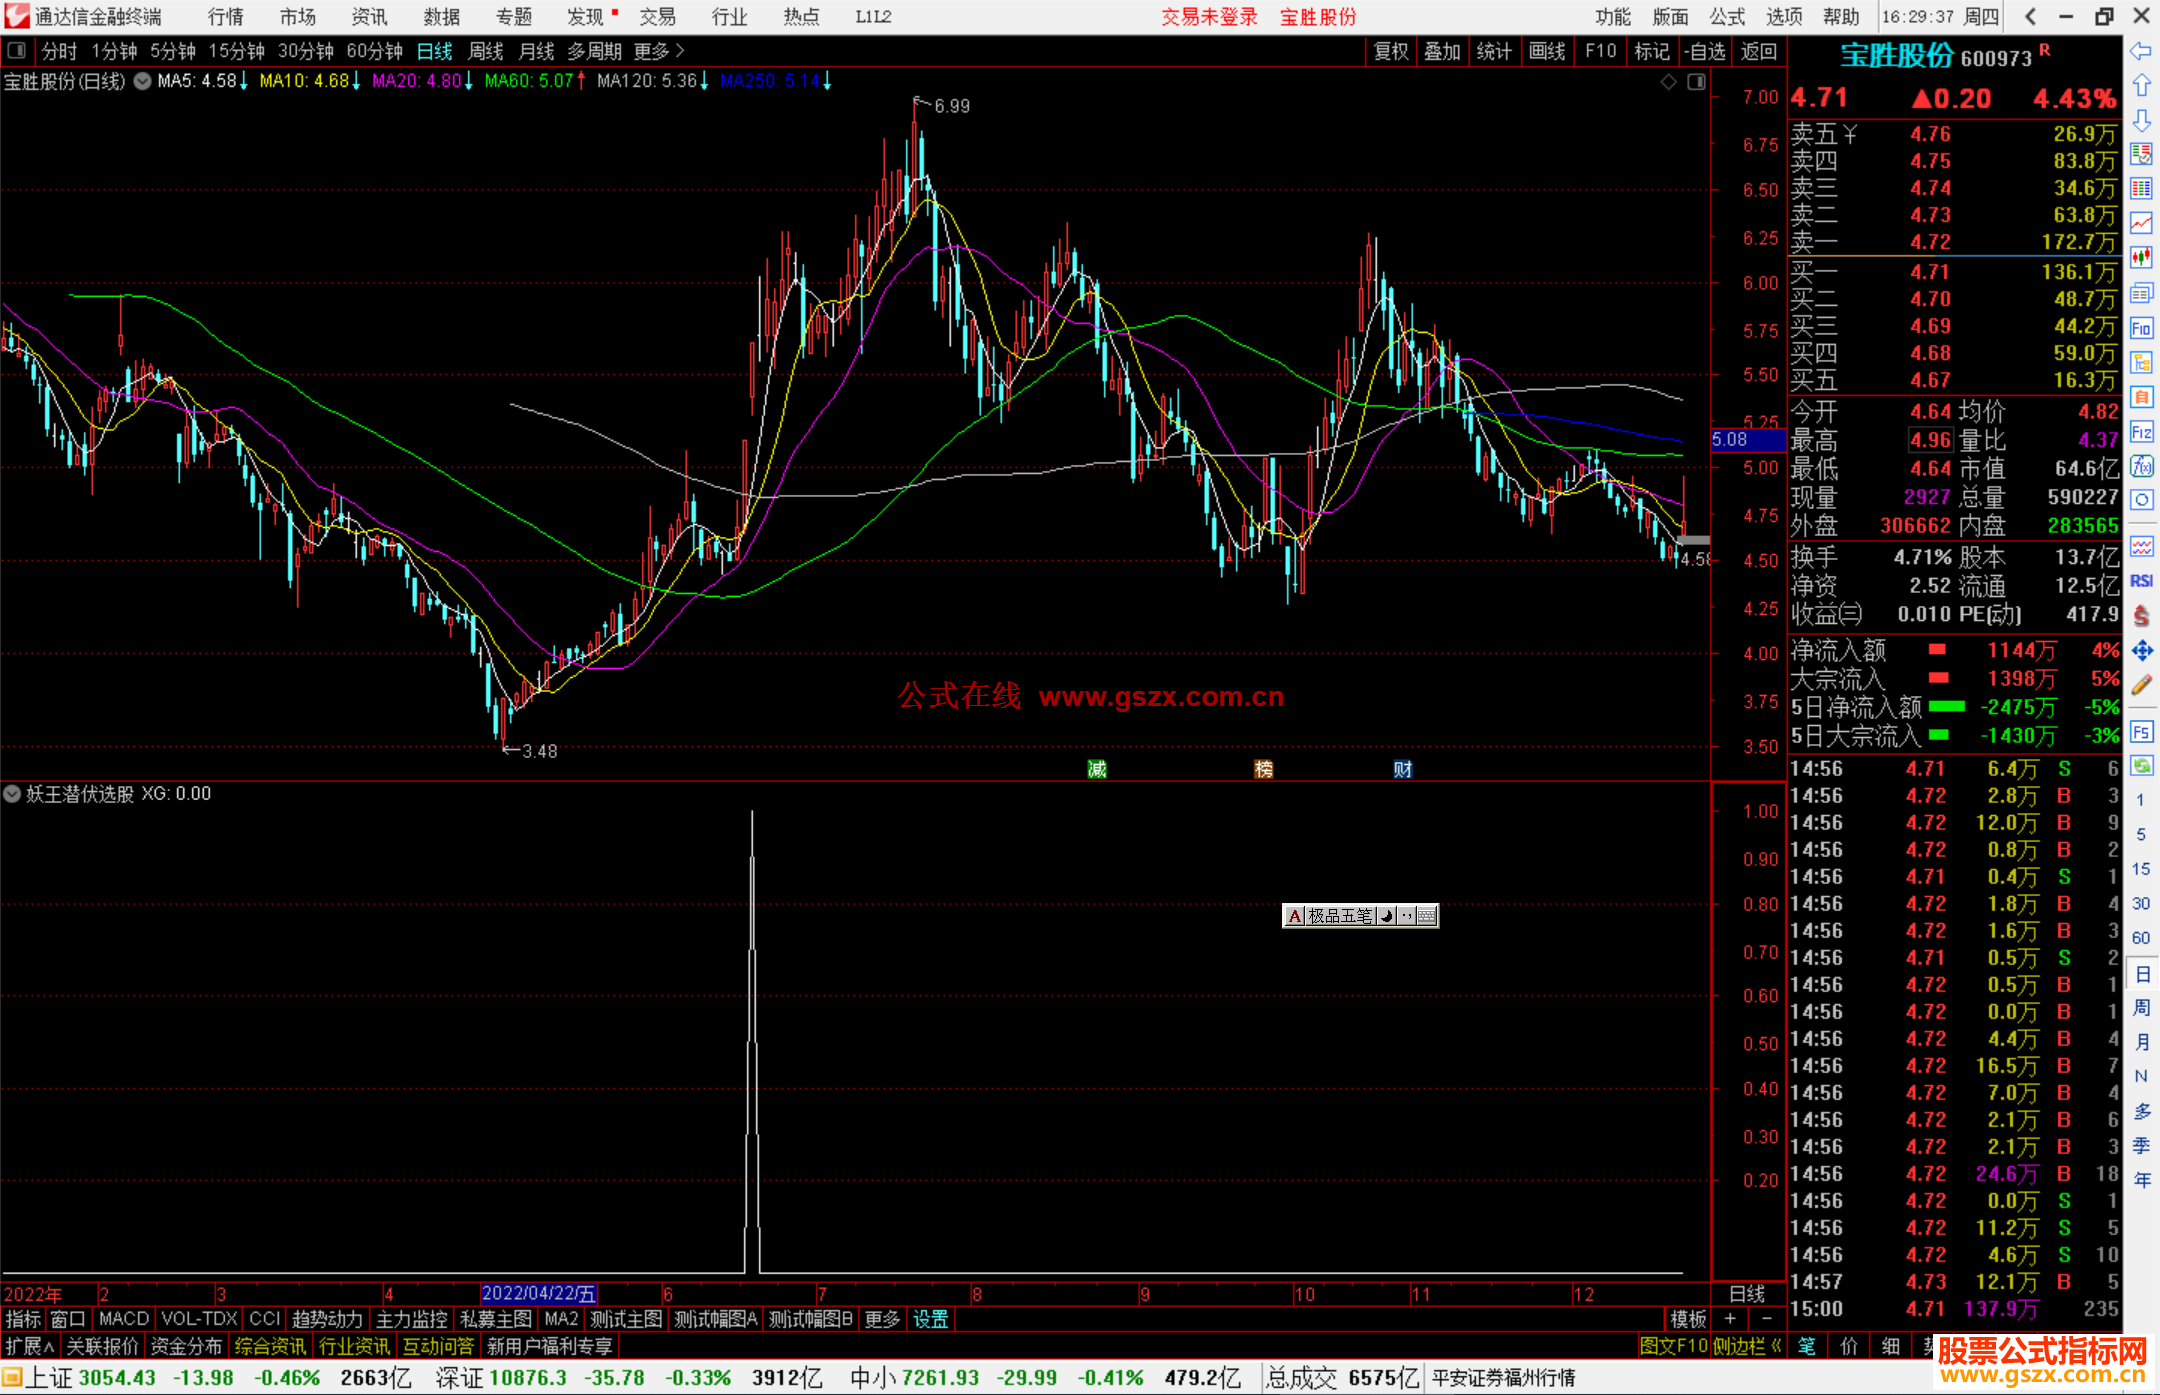Click the RSI indicator icon in right sidebar
This screenshot has width=2160, height=1395.
[2141, 581]
